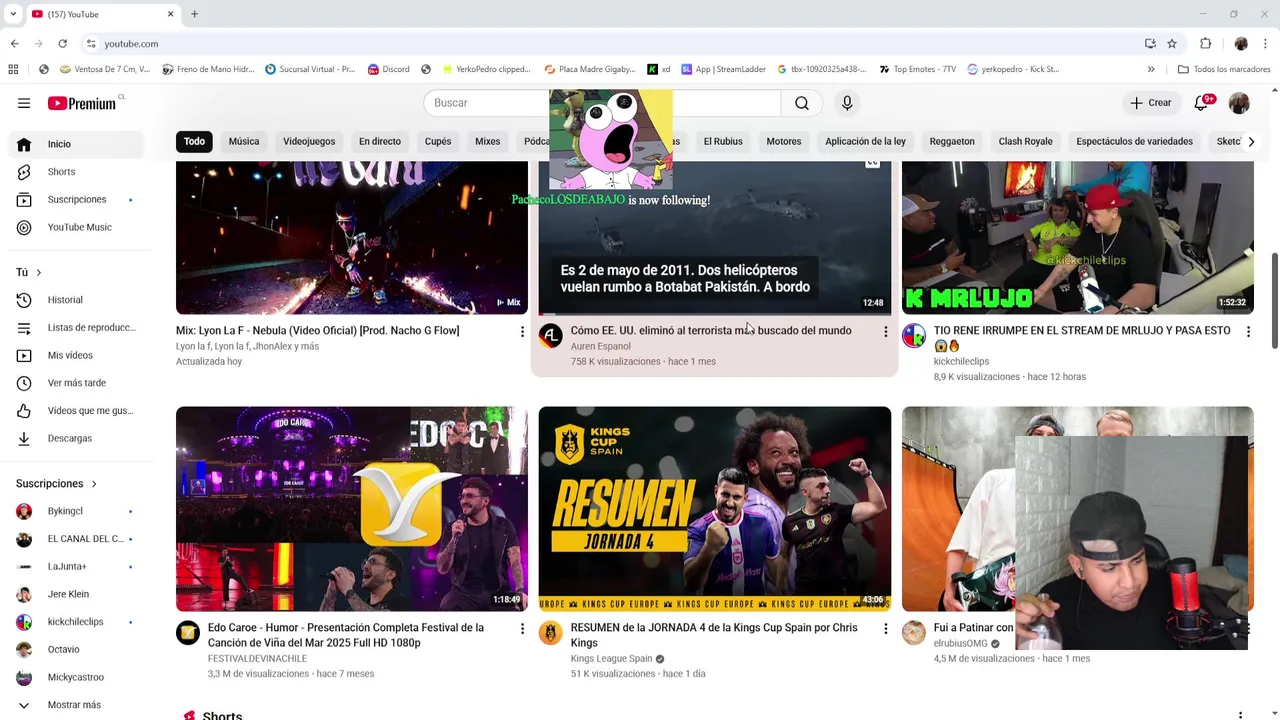The height and width of the screenshot is (720, 1280).
Task: Open kickchileclips channel in sidebar
Action: pos(77,622)
